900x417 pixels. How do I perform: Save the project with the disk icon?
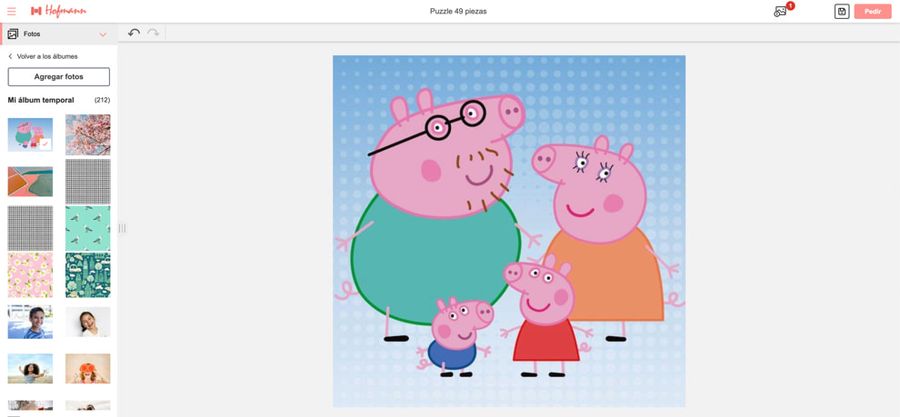pos(841,11)
